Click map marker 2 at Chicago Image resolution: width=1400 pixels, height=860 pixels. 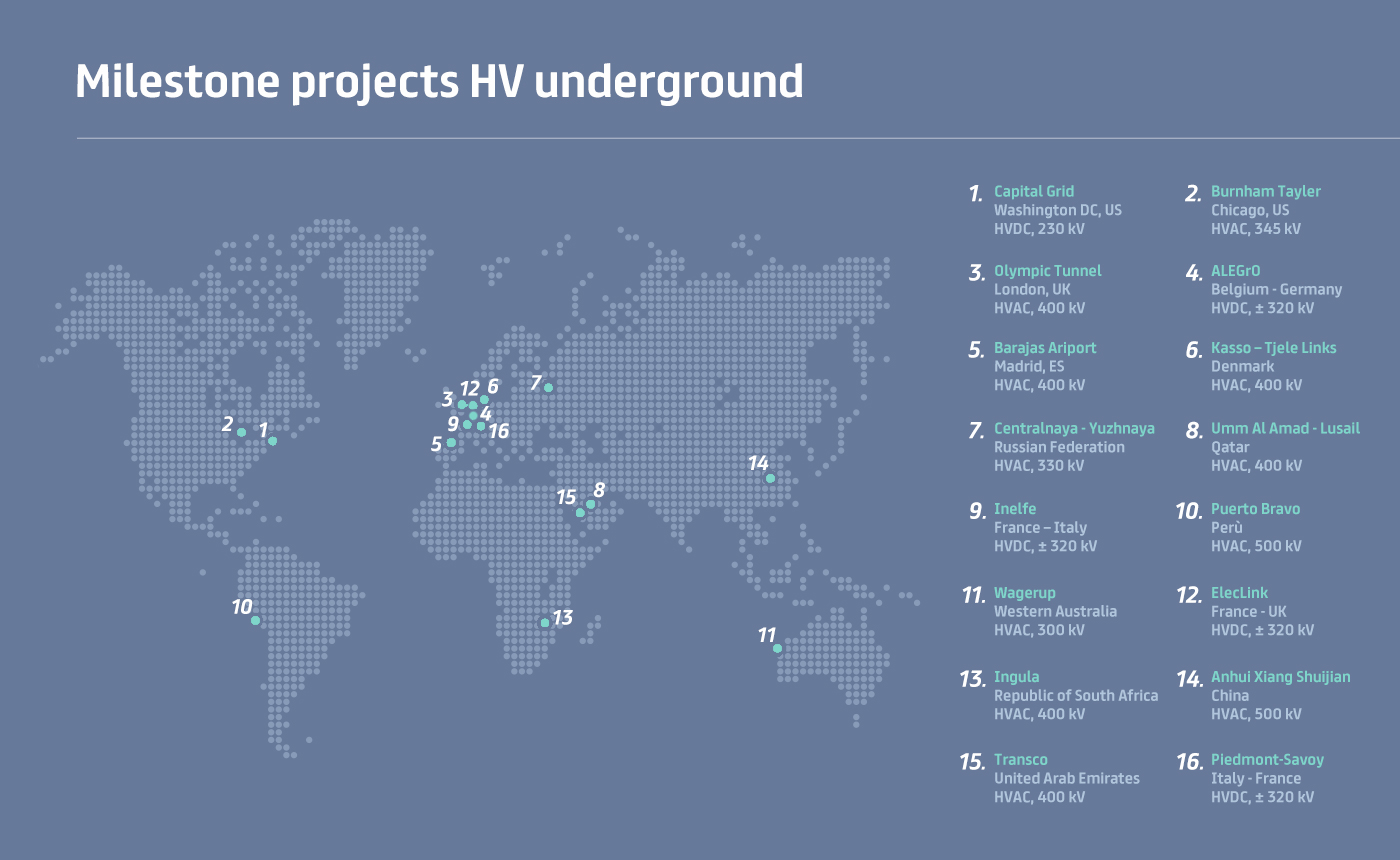pyautogui.click(x=241, y=432)
